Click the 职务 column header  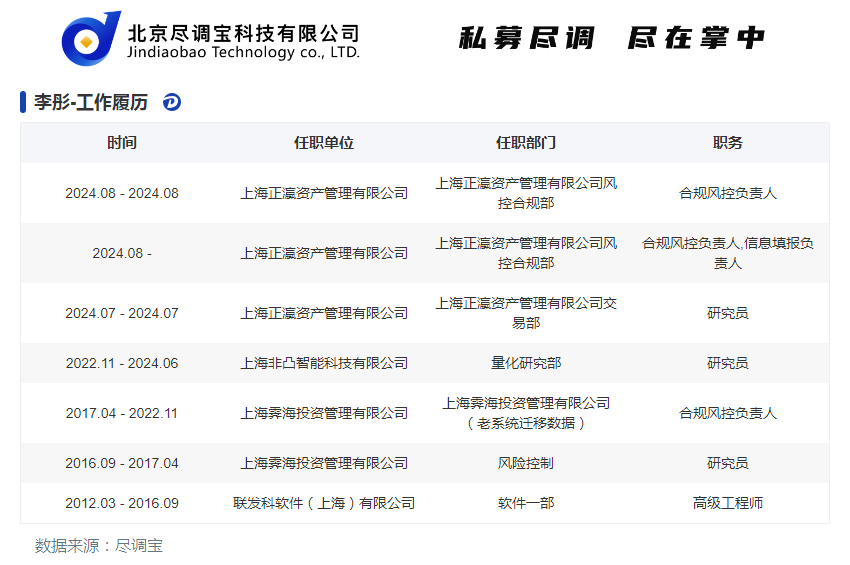click(727, 143)
